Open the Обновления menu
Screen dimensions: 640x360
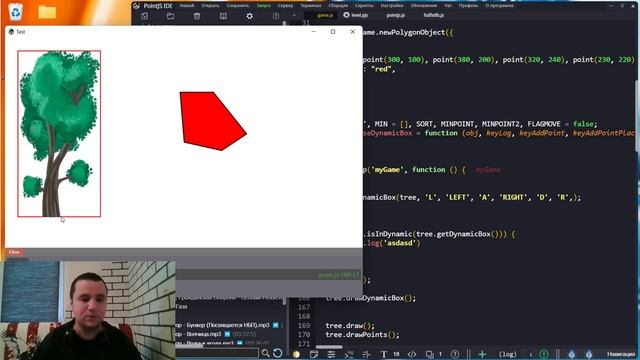[x=424, y=6]
